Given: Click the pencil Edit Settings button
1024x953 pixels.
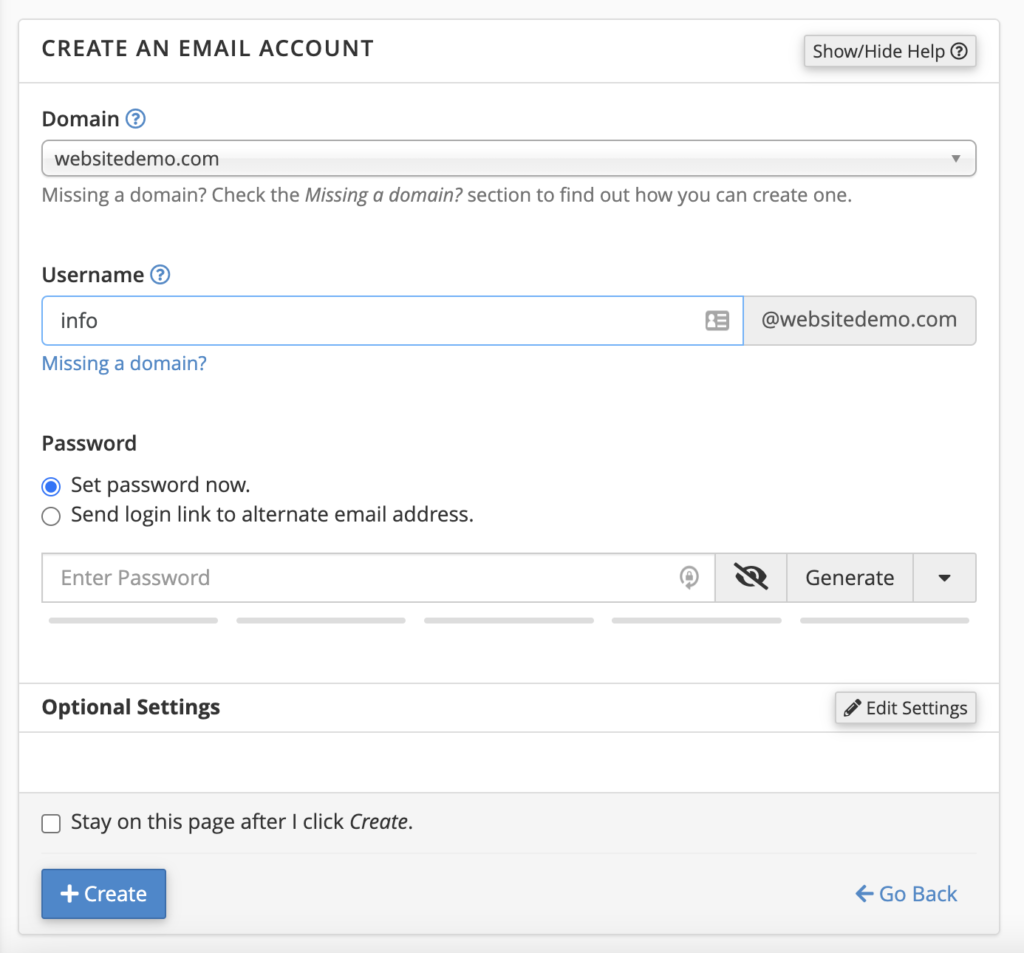Looking at the screenshot, I should [905, 708].
